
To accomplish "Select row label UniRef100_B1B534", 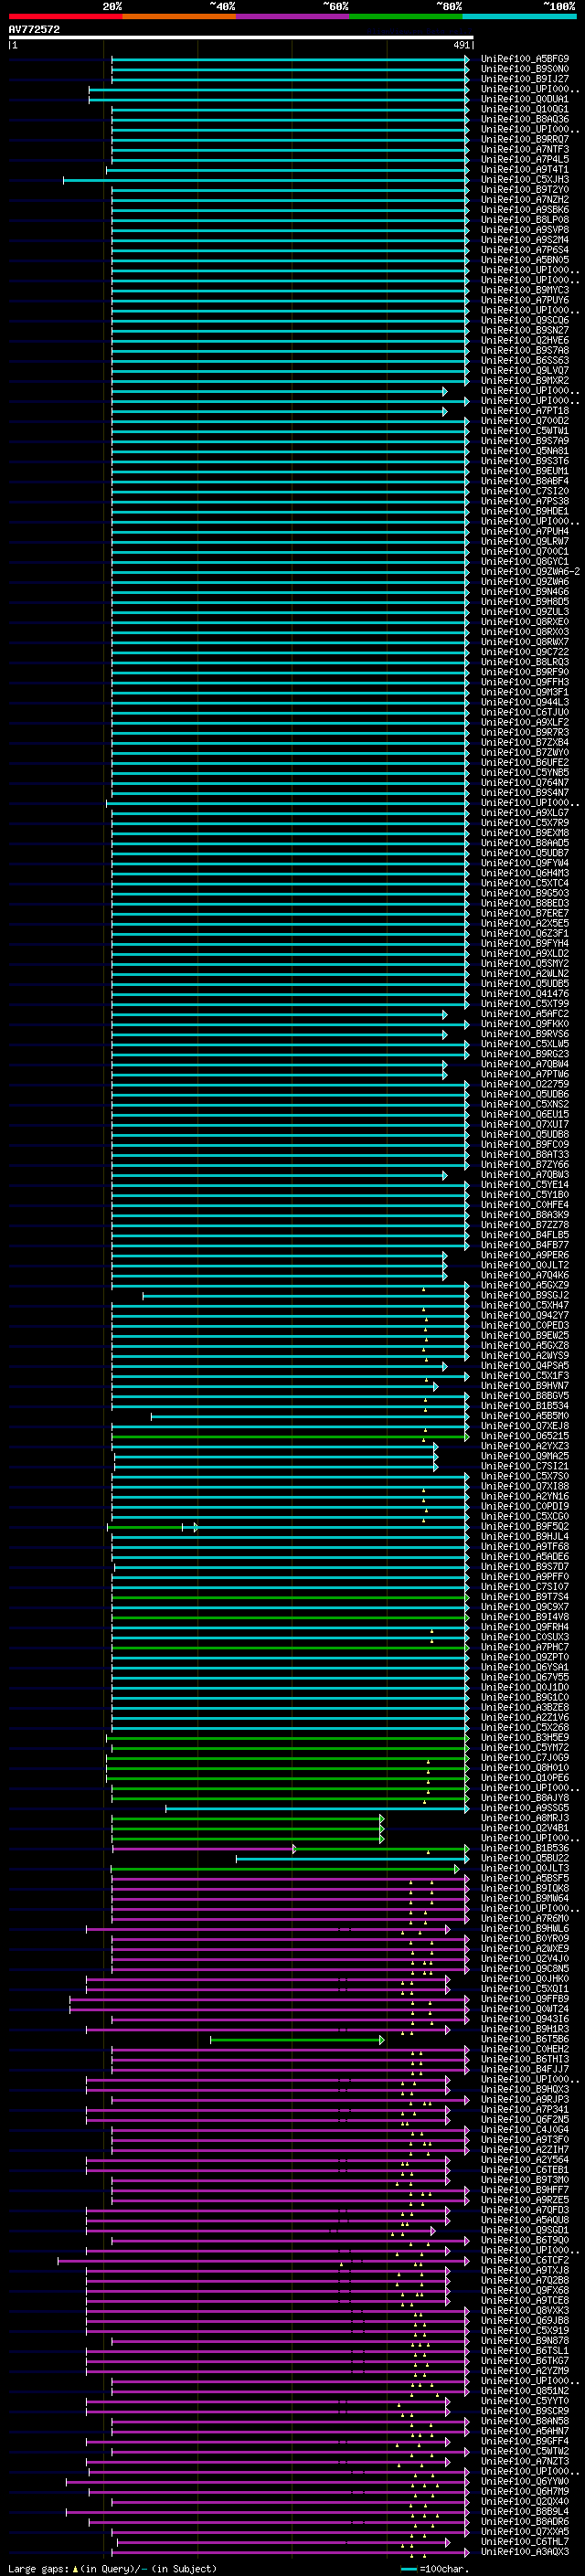I will pyautogui.click(x=525, y=1405).
